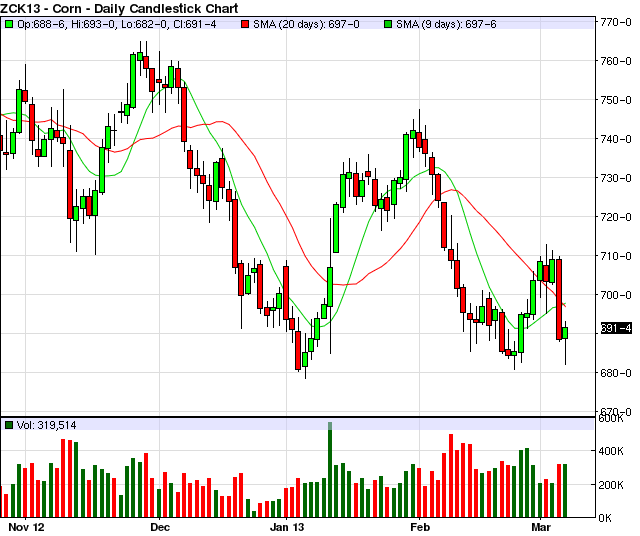Click the 'Mar' date axis label
The width and height of the screenshot is (640, 536).
click(x=541, y=527)
